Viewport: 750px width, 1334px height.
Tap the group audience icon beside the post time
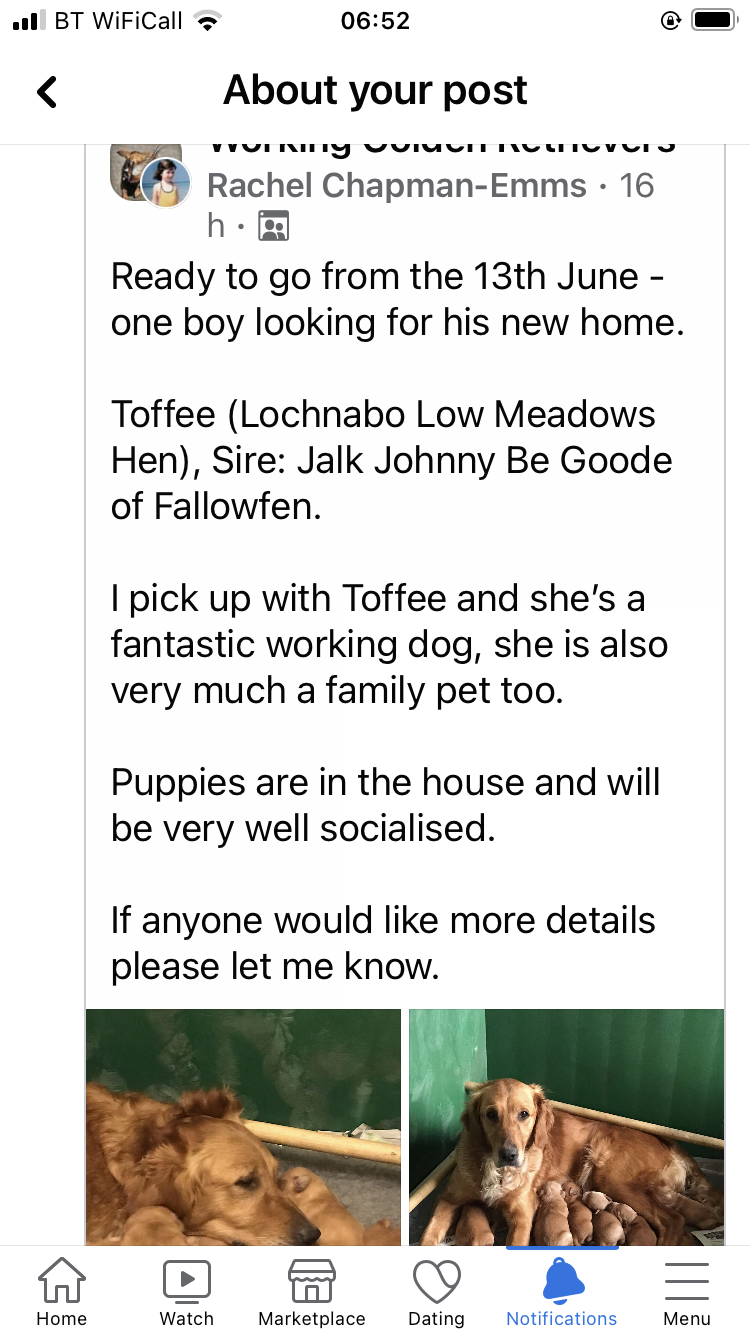(x=273, y=227)
